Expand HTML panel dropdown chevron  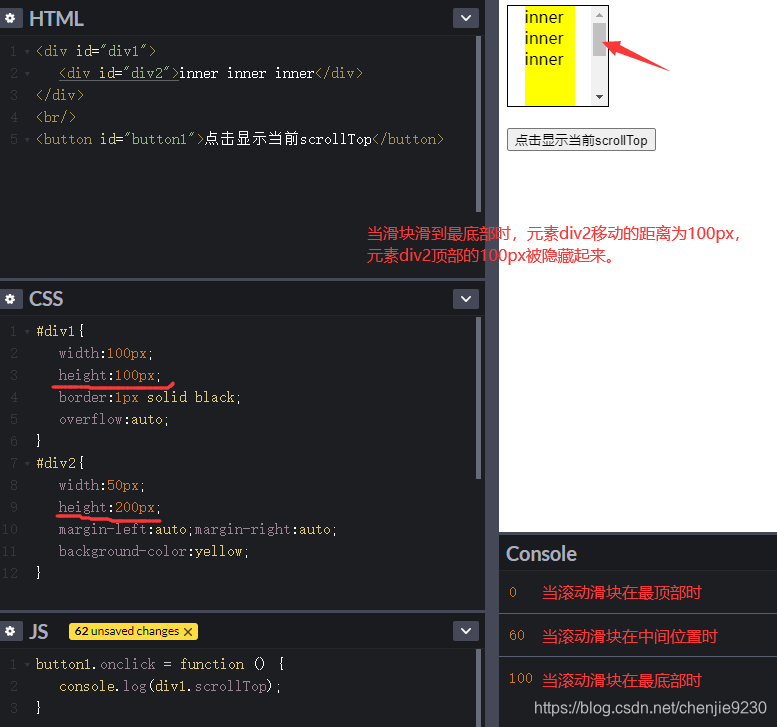tap(466, 18)
